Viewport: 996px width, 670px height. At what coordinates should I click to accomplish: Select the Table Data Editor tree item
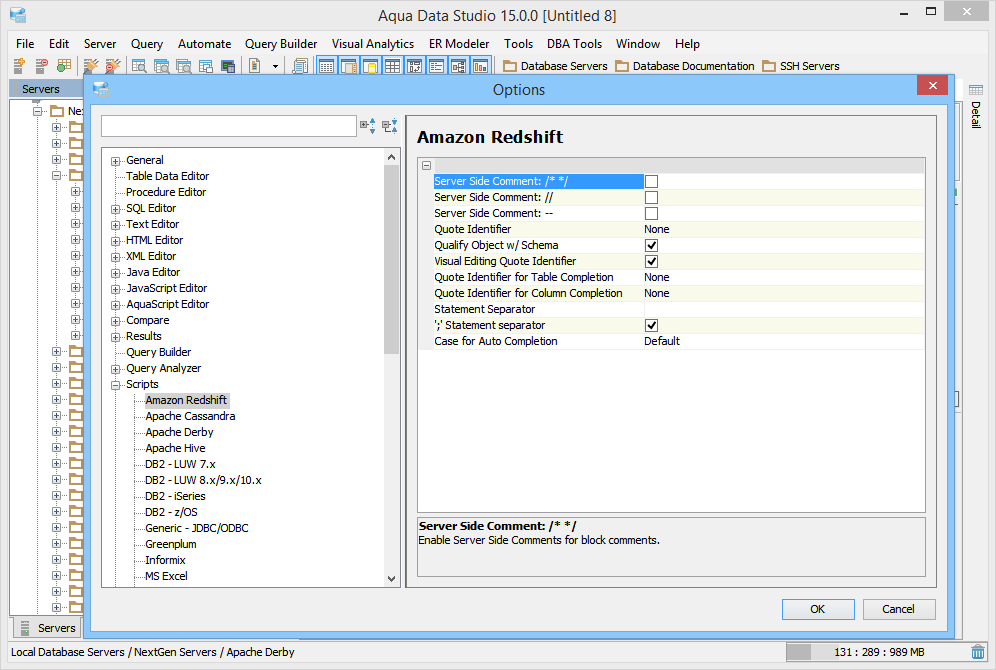pos(167,176)
